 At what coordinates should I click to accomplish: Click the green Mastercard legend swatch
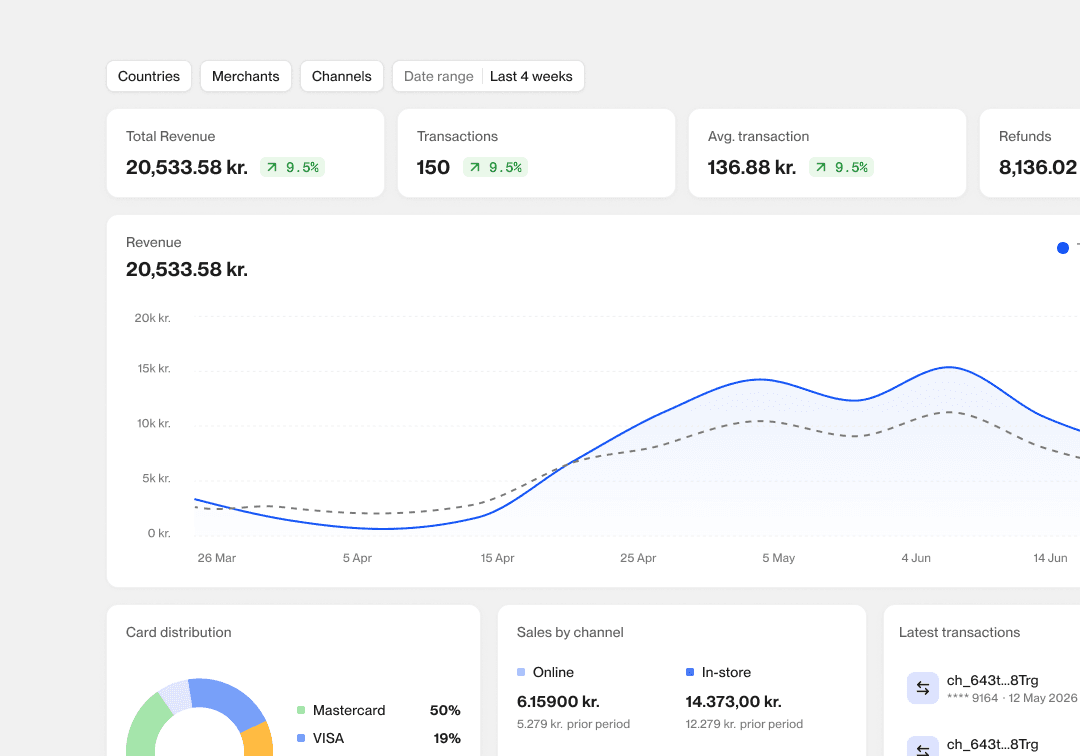click(301, 710)
